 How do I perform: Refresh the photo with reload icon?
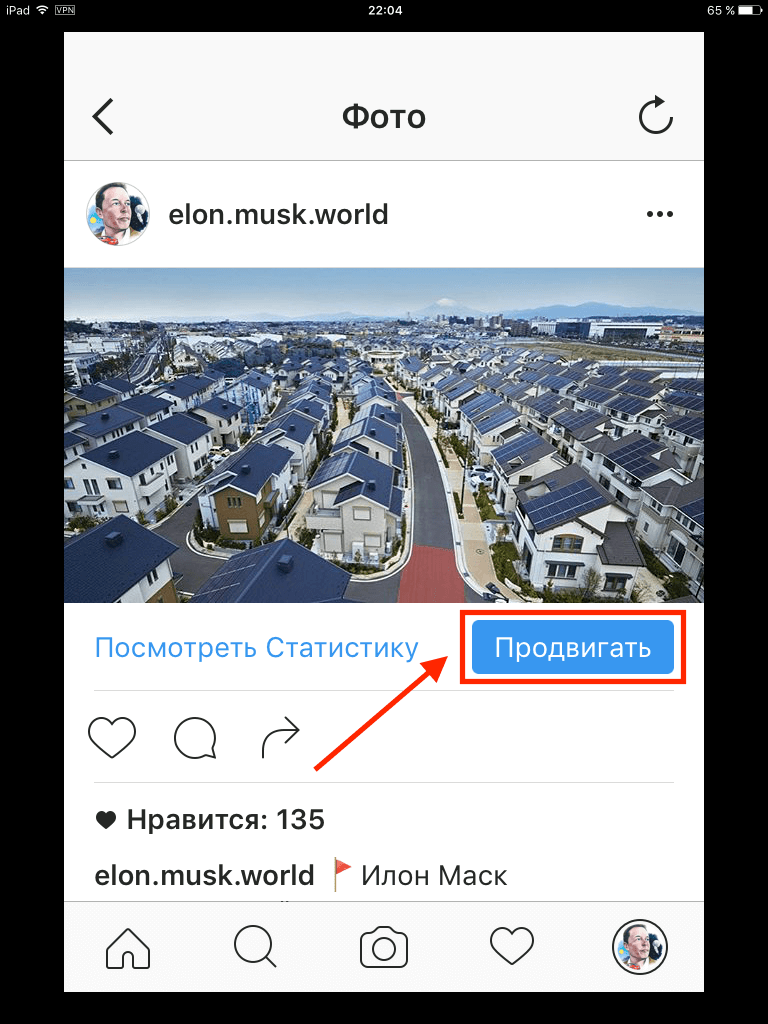tap(655, 116)
